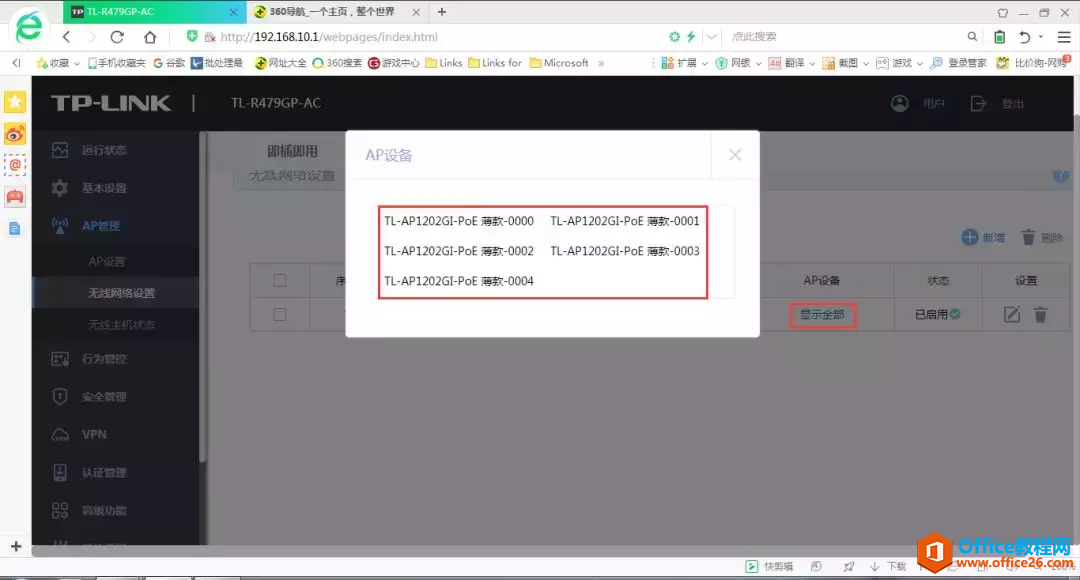The width and height of the screenshot is (1080, 580).
Task: Click 删除 delete button
Action: (x=1041, y=238)
